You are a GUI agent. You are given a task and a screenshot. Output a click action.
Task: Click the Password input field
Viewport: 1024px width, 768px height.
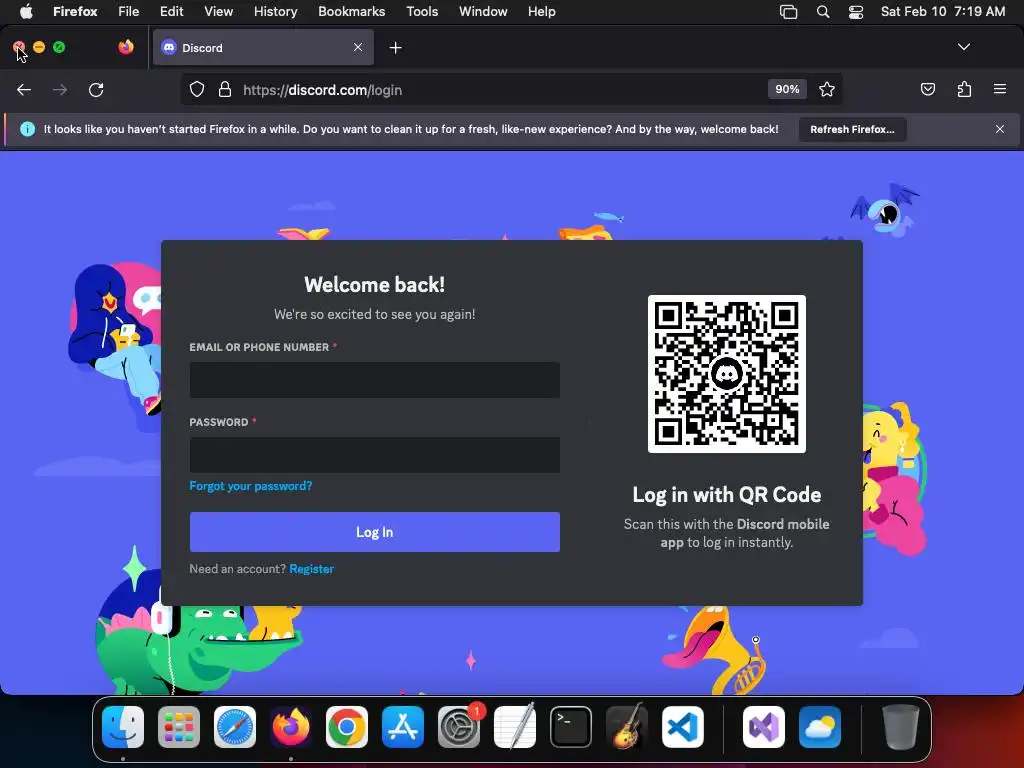click(x=374, y=455)
